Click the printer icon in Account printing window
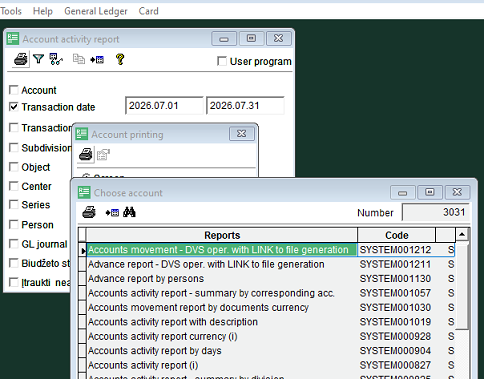 [x=86, y=155]
